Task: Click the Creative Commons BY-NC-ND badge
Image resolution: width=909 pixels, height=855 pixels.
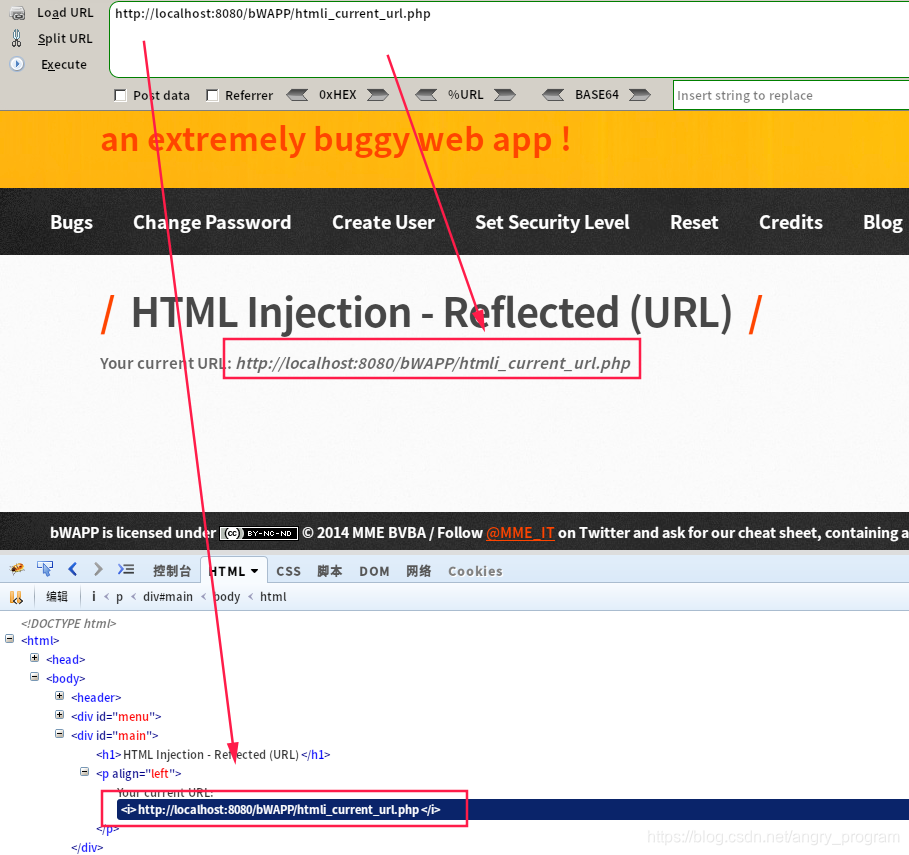Action: tap(259, 533)
